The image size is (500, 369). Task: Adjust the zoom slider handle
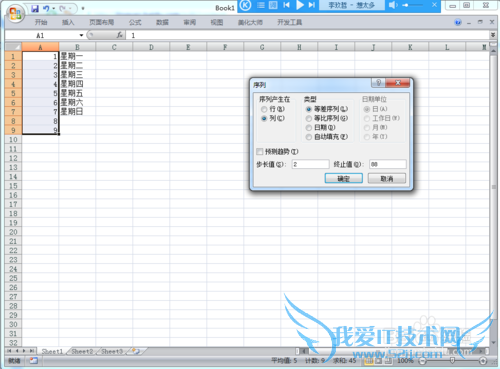point(452,361)
